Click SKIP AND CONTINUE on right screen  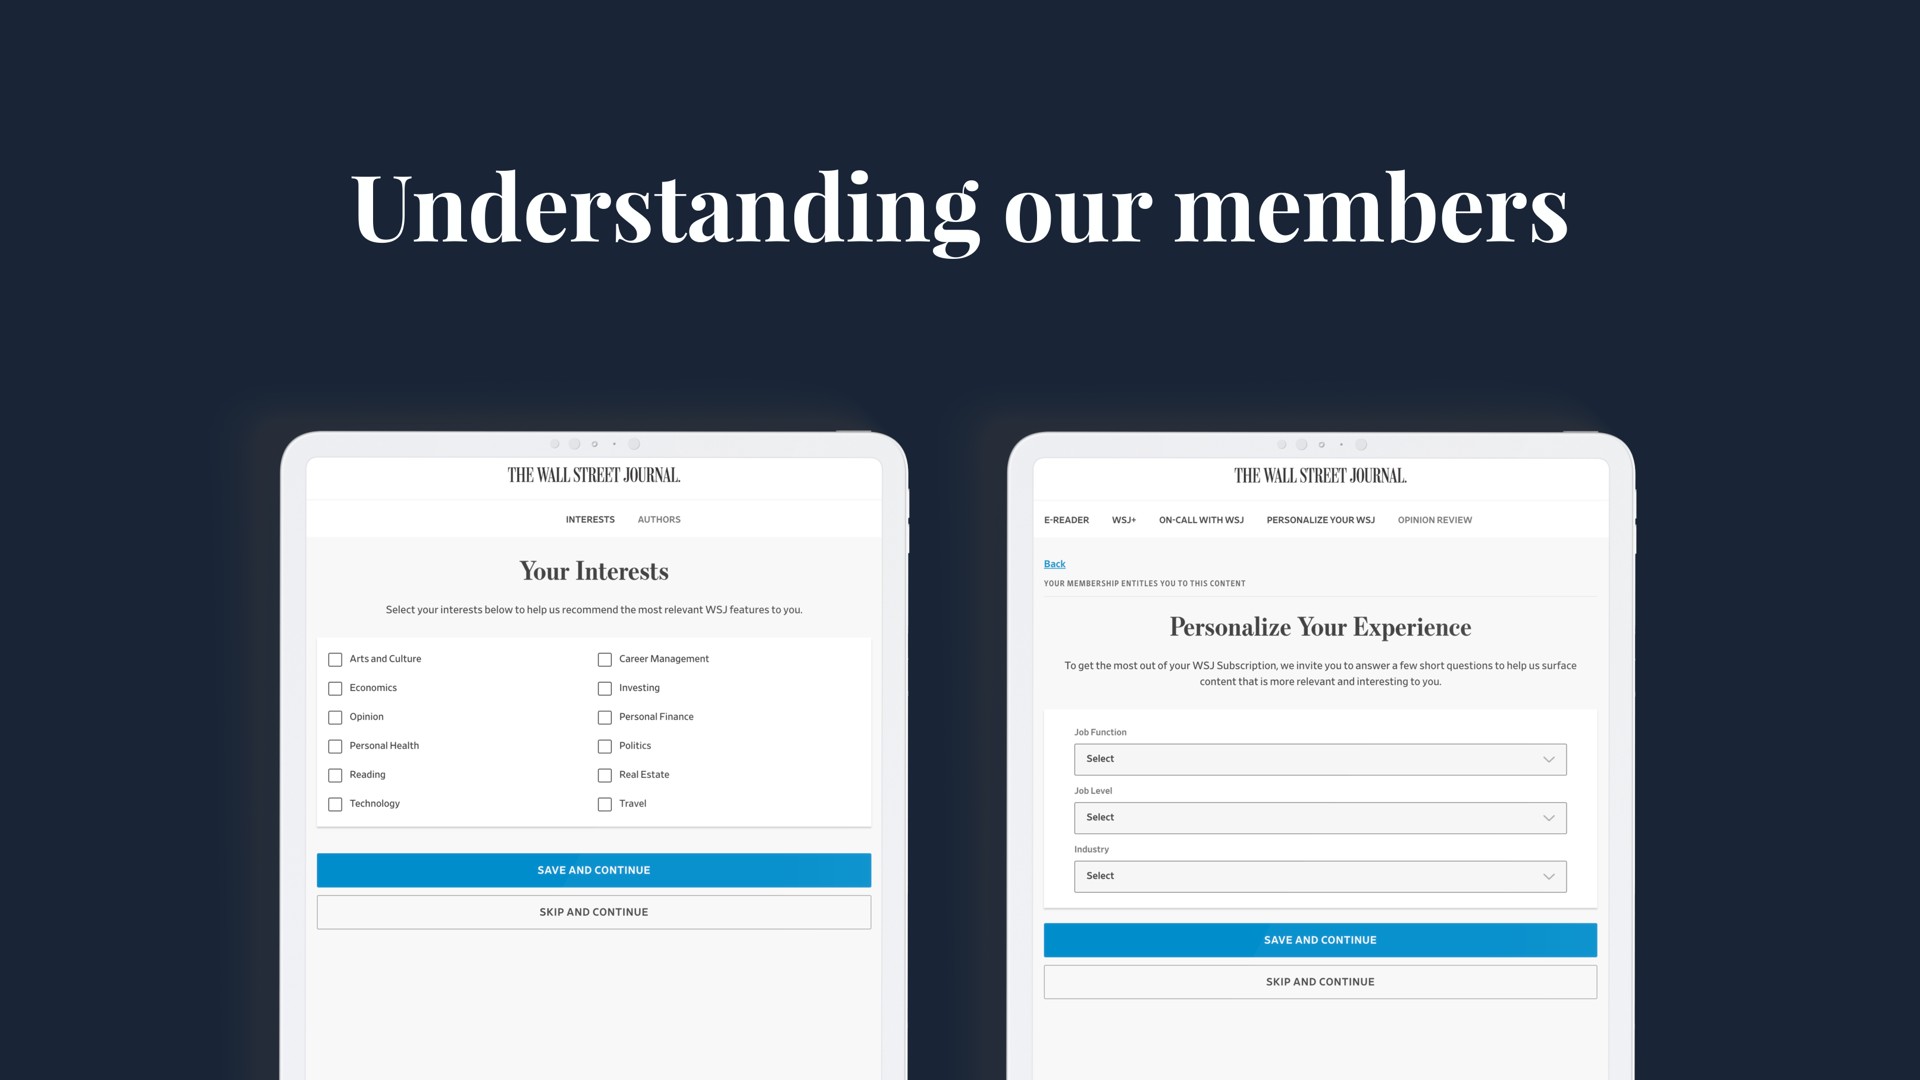[x=1320, y=981]
